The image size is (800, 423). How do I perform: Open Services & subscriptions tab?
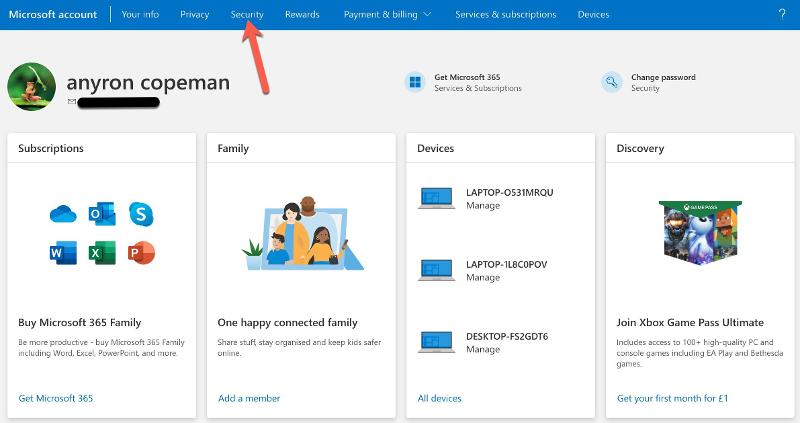click(x=506, y=14)
